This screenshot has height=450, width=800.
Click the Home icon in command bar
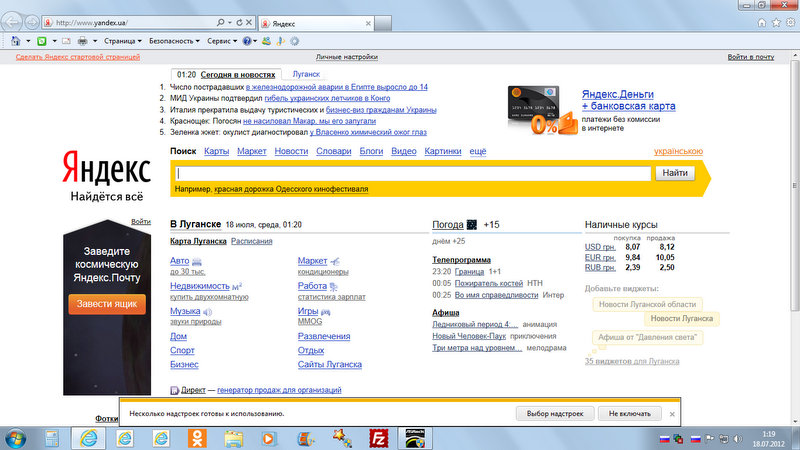(x=15, y=41)
